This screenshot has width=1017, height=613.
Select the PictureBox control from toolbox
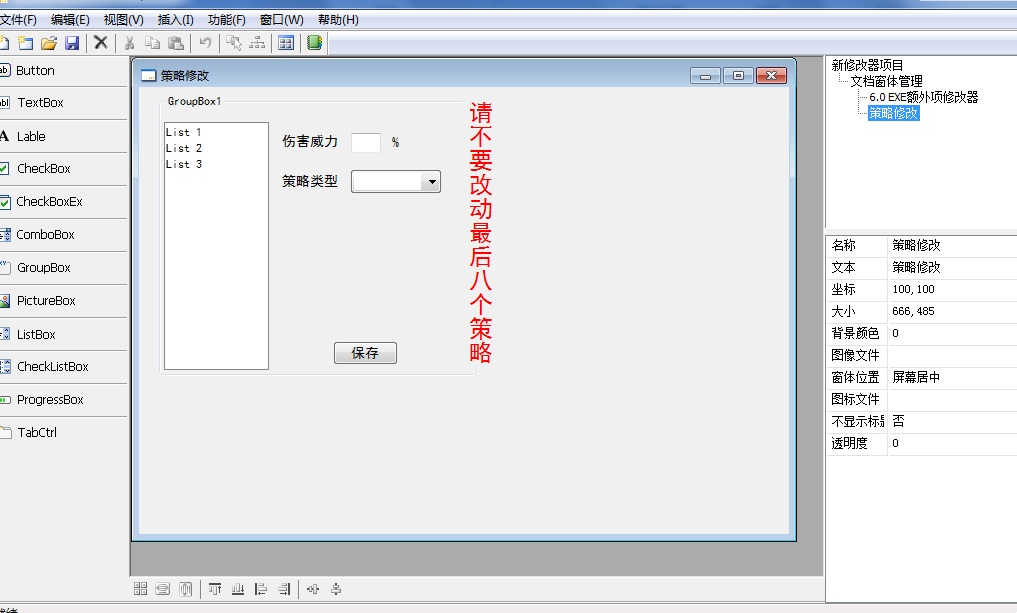[x=64, y=301]
